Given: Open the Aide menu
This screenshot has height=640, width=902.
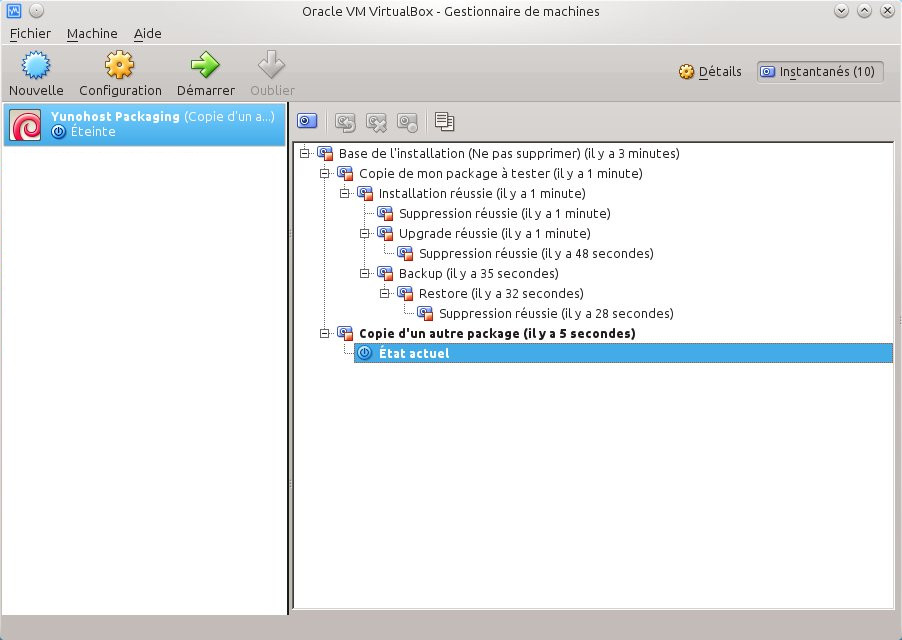Looking at the screenshot, I should (x=147, y=33).
